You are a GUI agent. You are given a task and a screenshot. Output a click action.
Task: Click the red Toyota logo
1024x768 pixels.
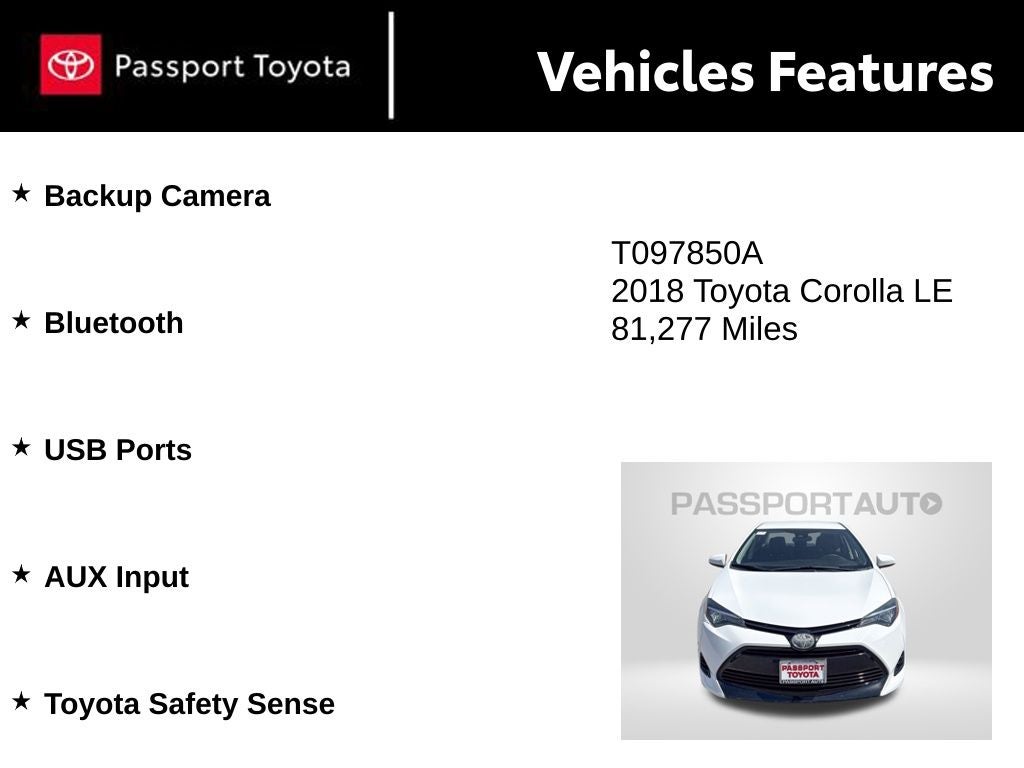point(70,65)
